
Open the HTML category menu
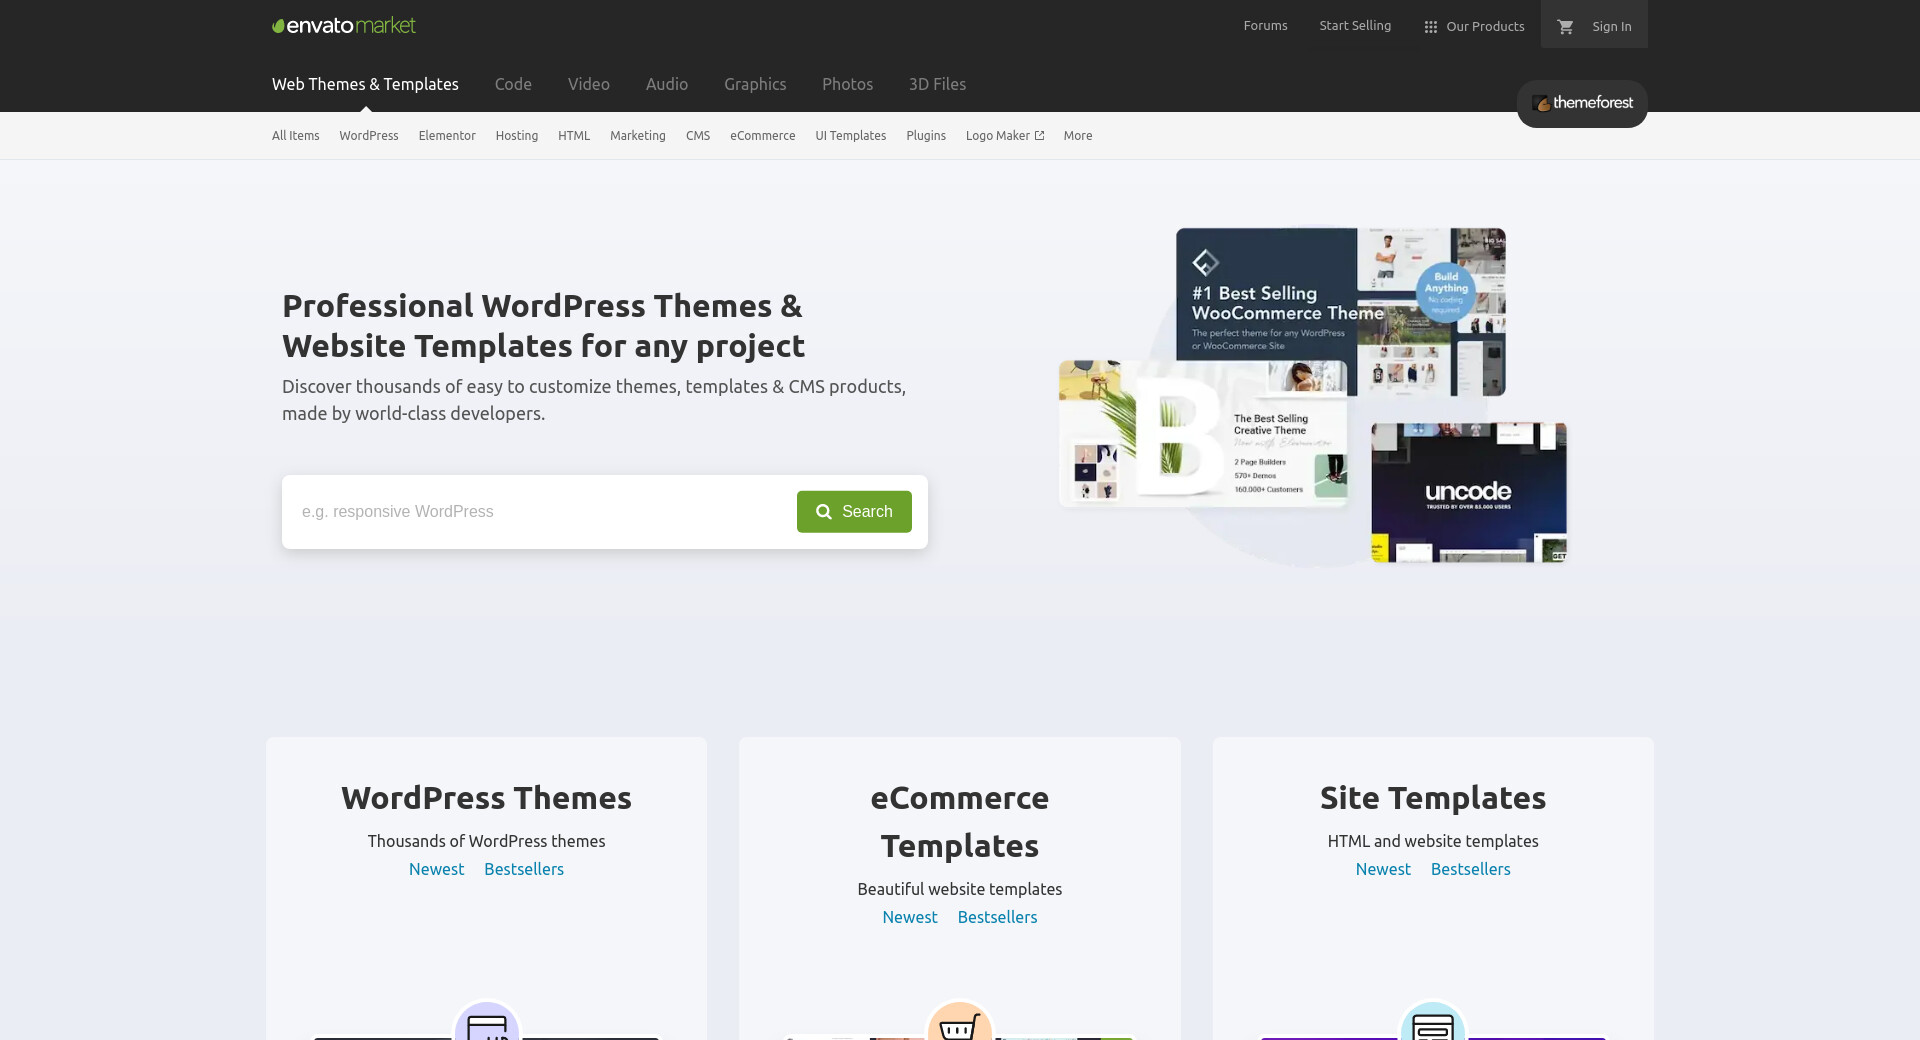tap(574, 136)
